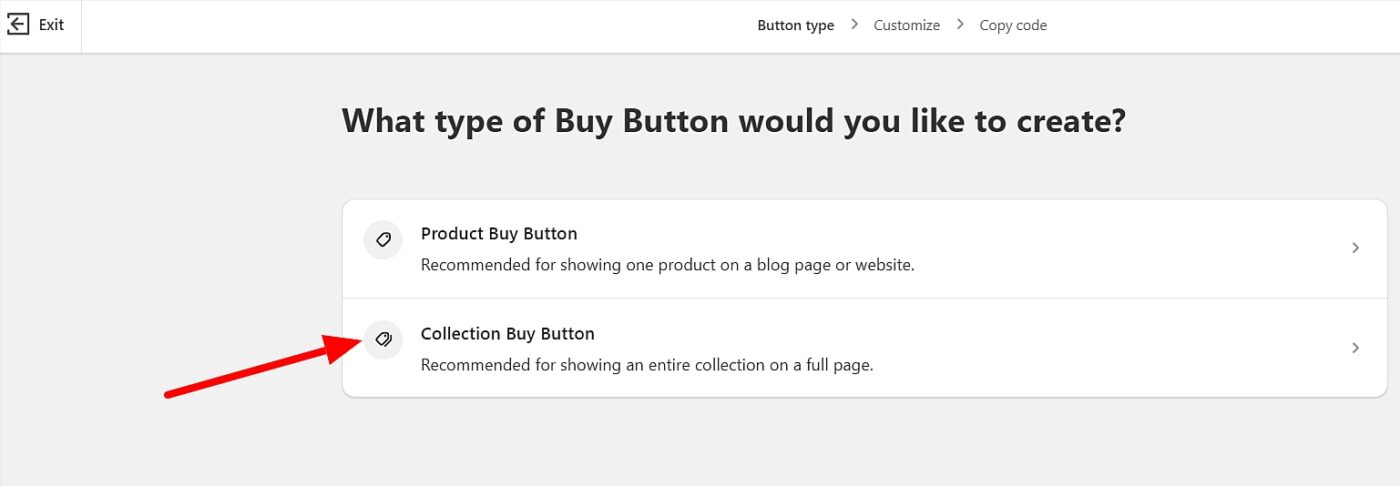Click the Buy Button type heading
This screenshot has height=486, width=1400.
click(734, 121)
